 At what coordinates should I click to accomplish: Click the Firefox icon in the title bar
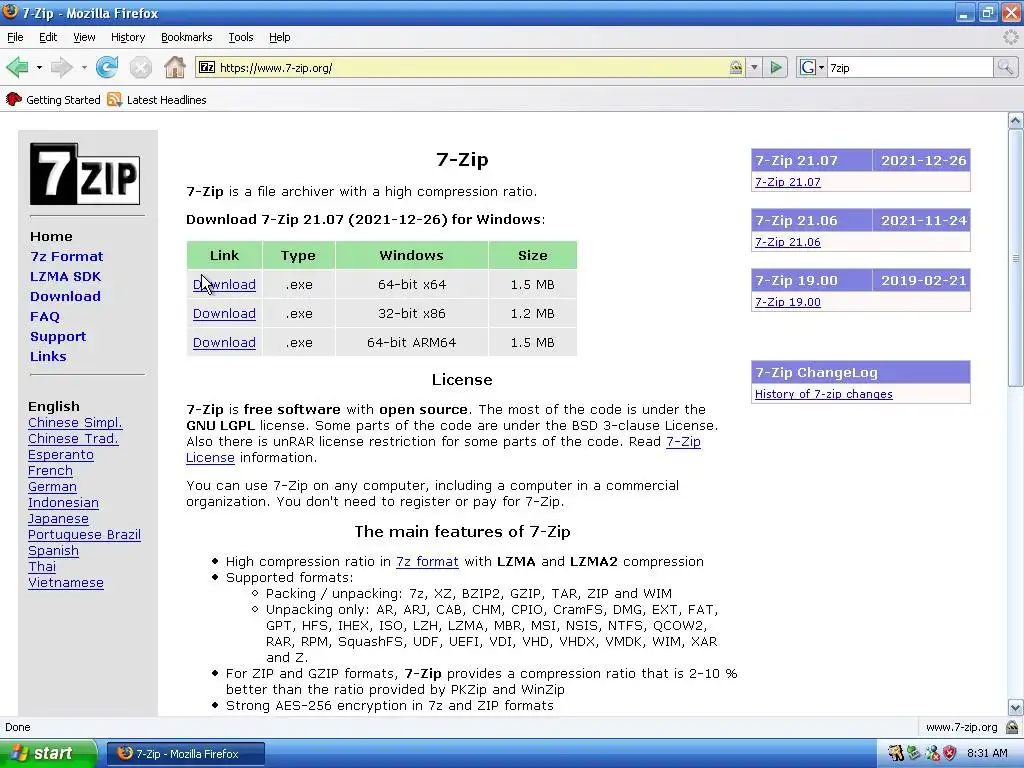coord(10,12)
